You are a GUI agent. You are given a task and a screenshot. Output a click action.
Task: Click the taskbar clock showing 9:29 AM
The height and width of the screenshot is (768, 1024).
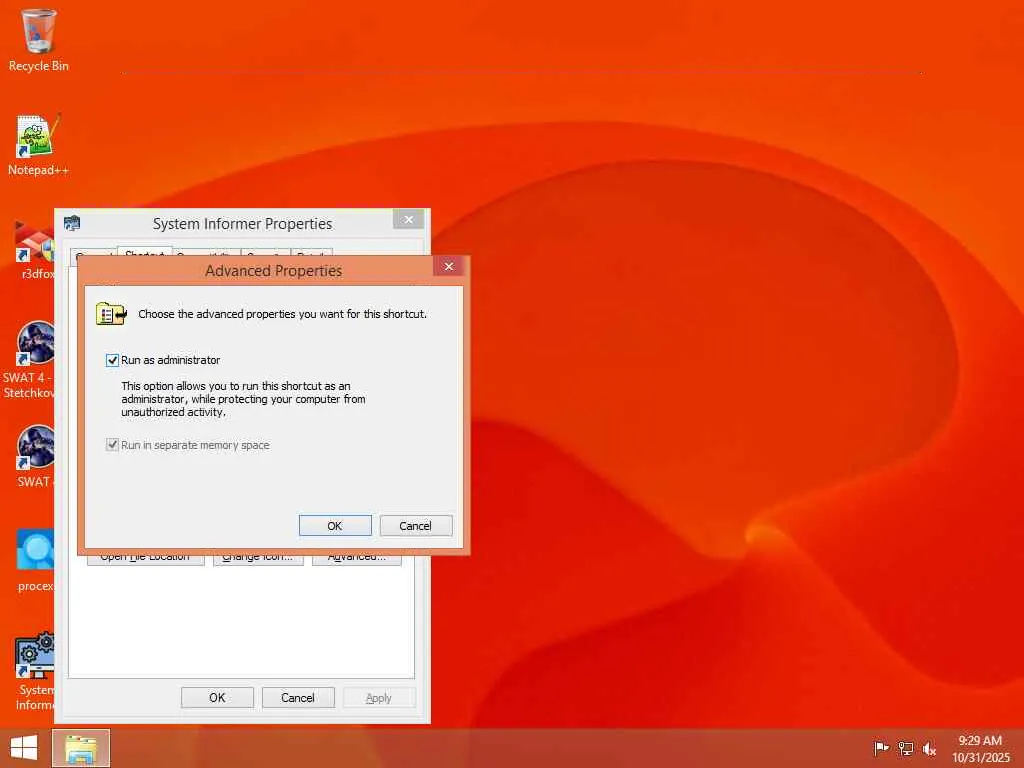(980, 748)
